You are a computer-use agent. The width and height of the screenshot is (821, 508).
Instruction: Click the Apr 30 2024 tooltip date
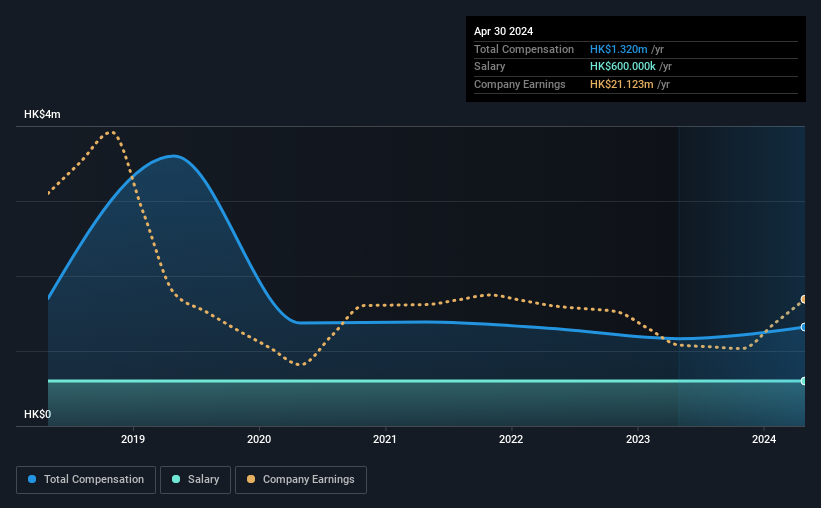pyautogui.click(x=503, y=31)
